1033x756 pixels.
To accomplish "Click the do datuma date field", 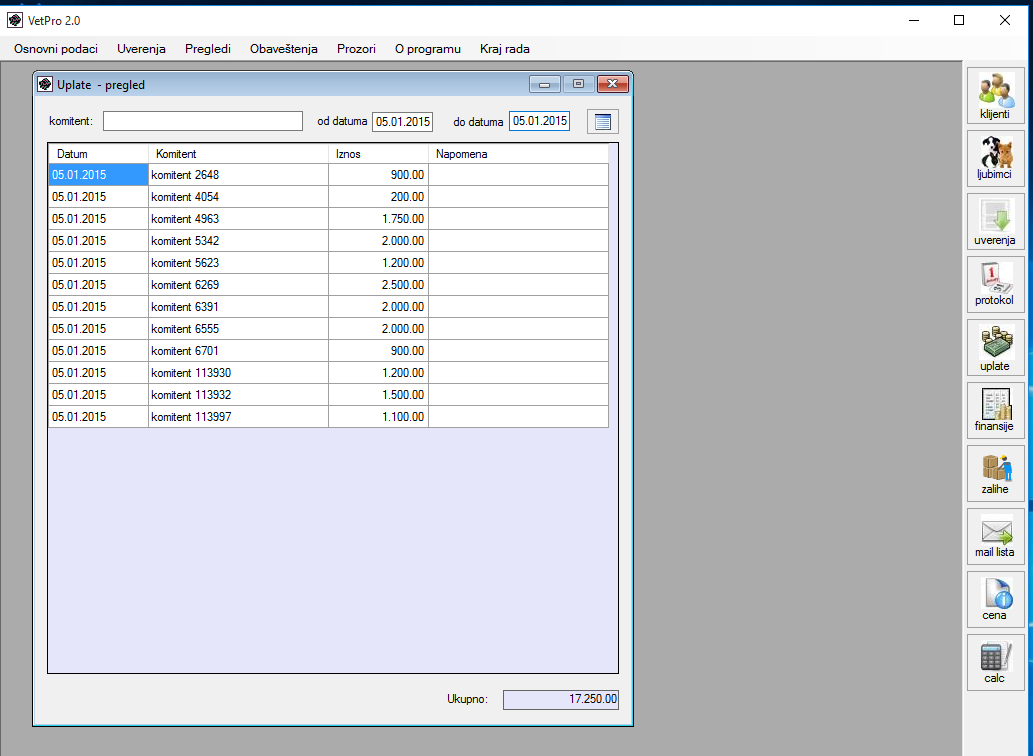I will (x=539, y=122).
